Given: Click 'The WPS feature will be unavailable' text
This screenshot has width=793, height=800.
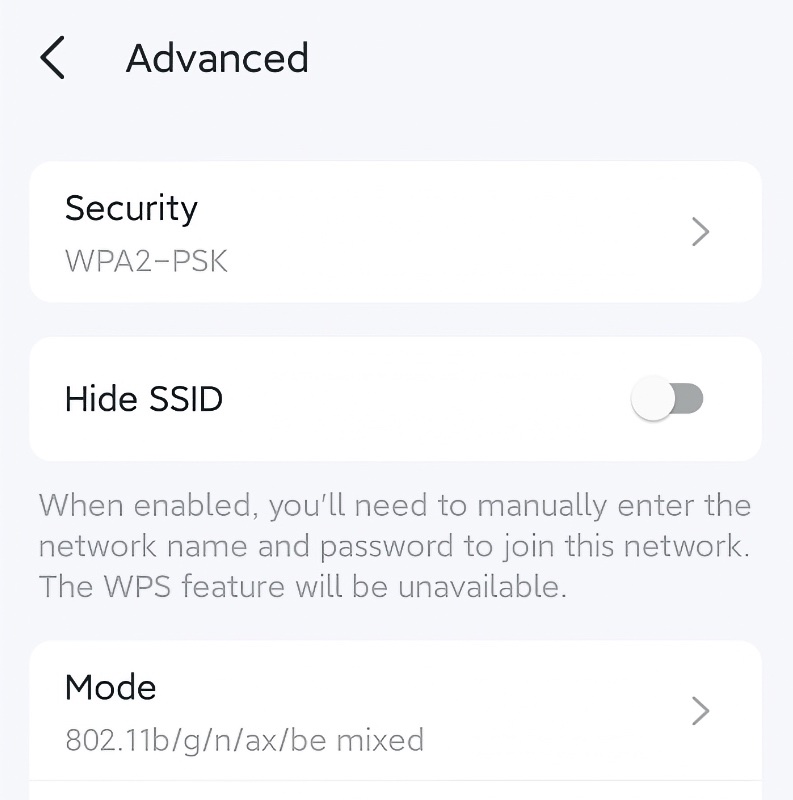Looking at the screenshot, I should tap(302, 586).
